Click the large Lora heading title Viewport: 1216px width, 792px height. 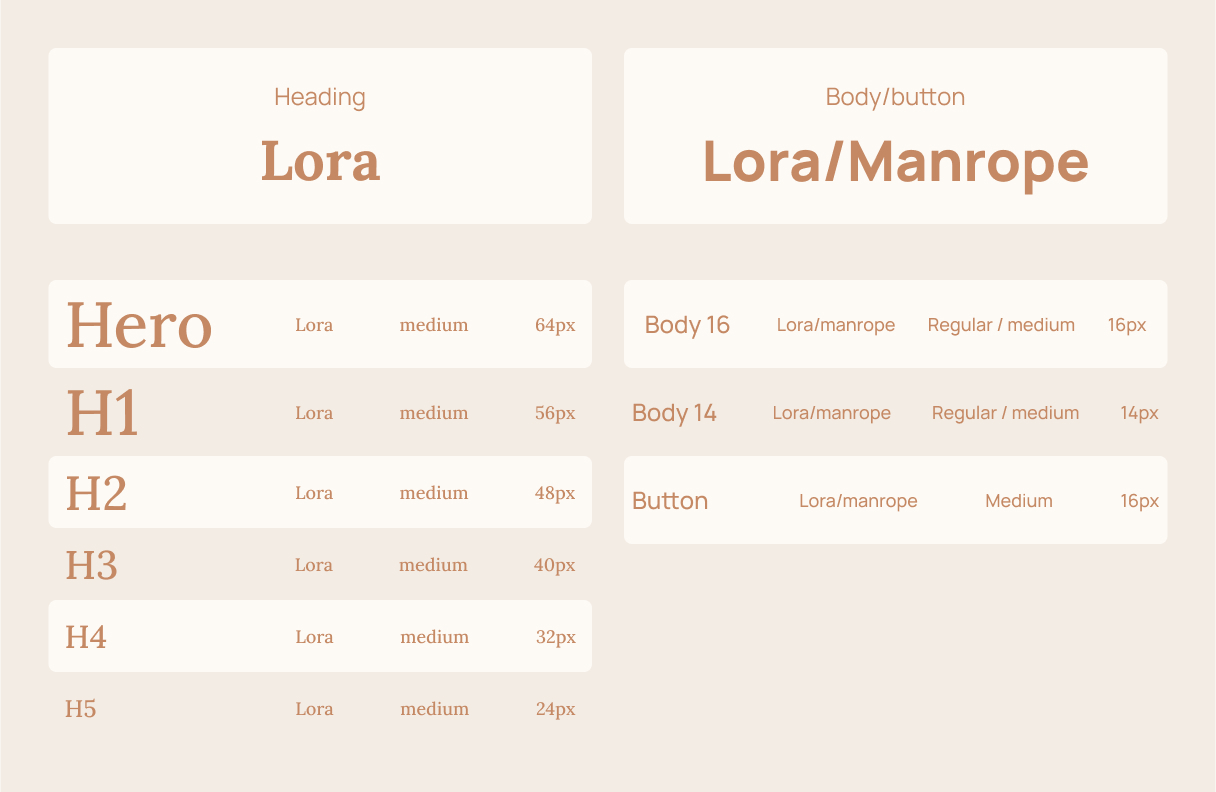pos(320,162)
